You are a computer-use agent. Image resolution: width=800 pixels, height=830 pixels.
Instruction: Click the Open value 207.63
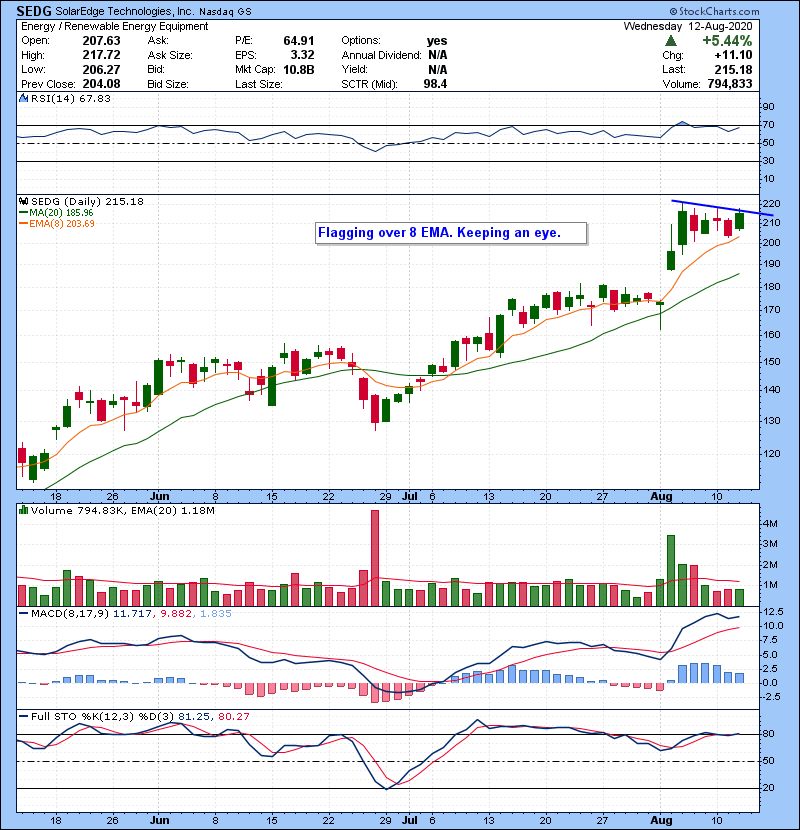pos(101,41)
